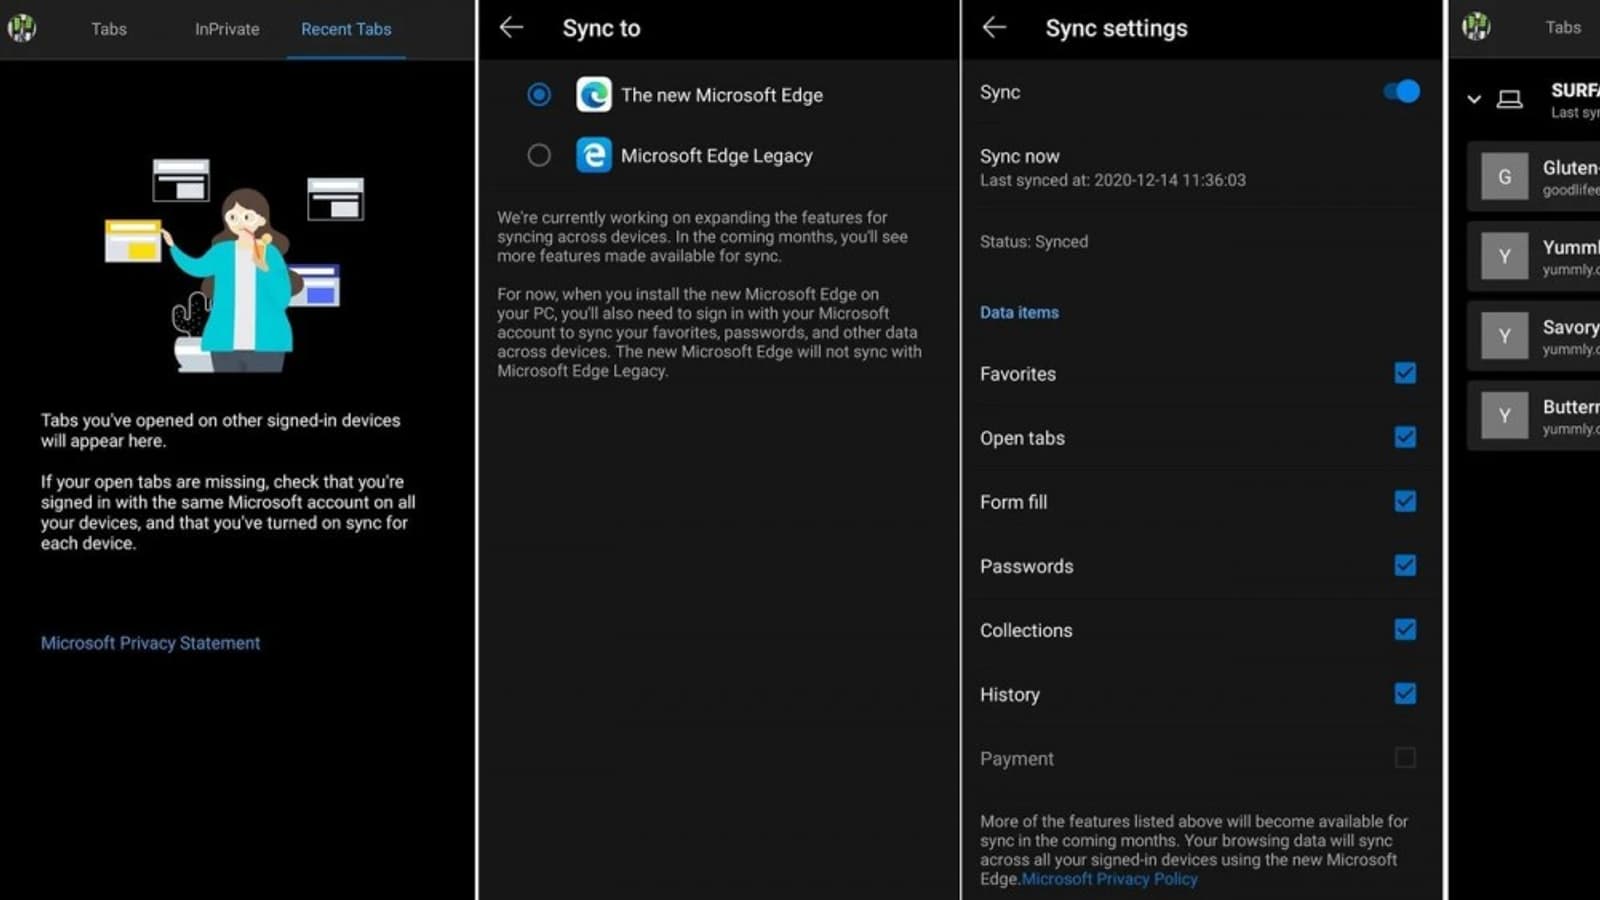Open the G icon for Gluten tab
Screen dimensions: 1600x900
tap(1504, 177)
